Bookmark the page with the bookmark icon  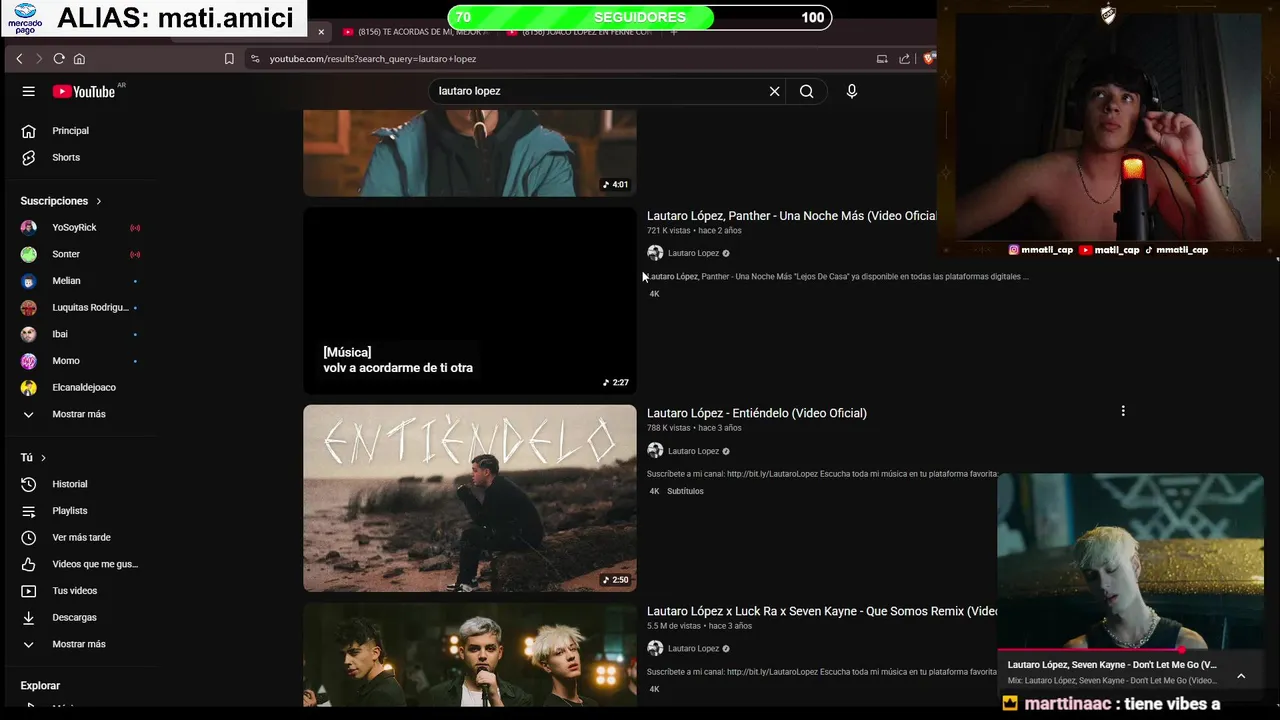(x=229, y=59)
